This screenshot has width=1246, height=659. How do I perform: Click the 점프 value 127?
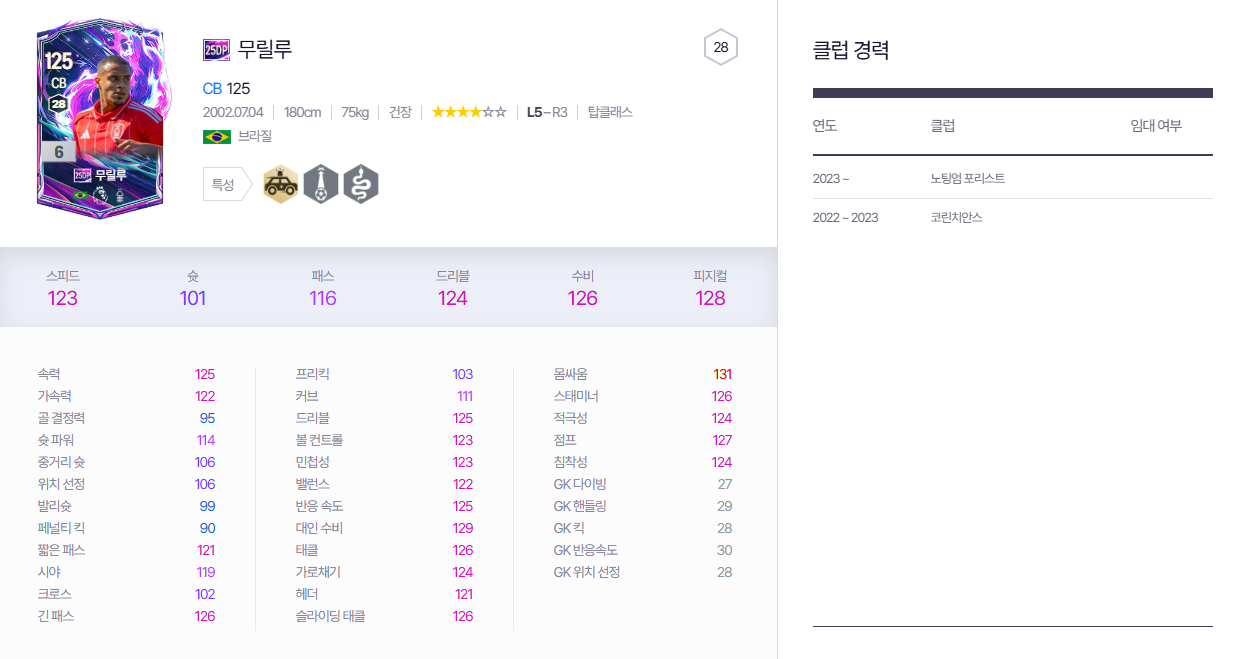pos(722,440)
